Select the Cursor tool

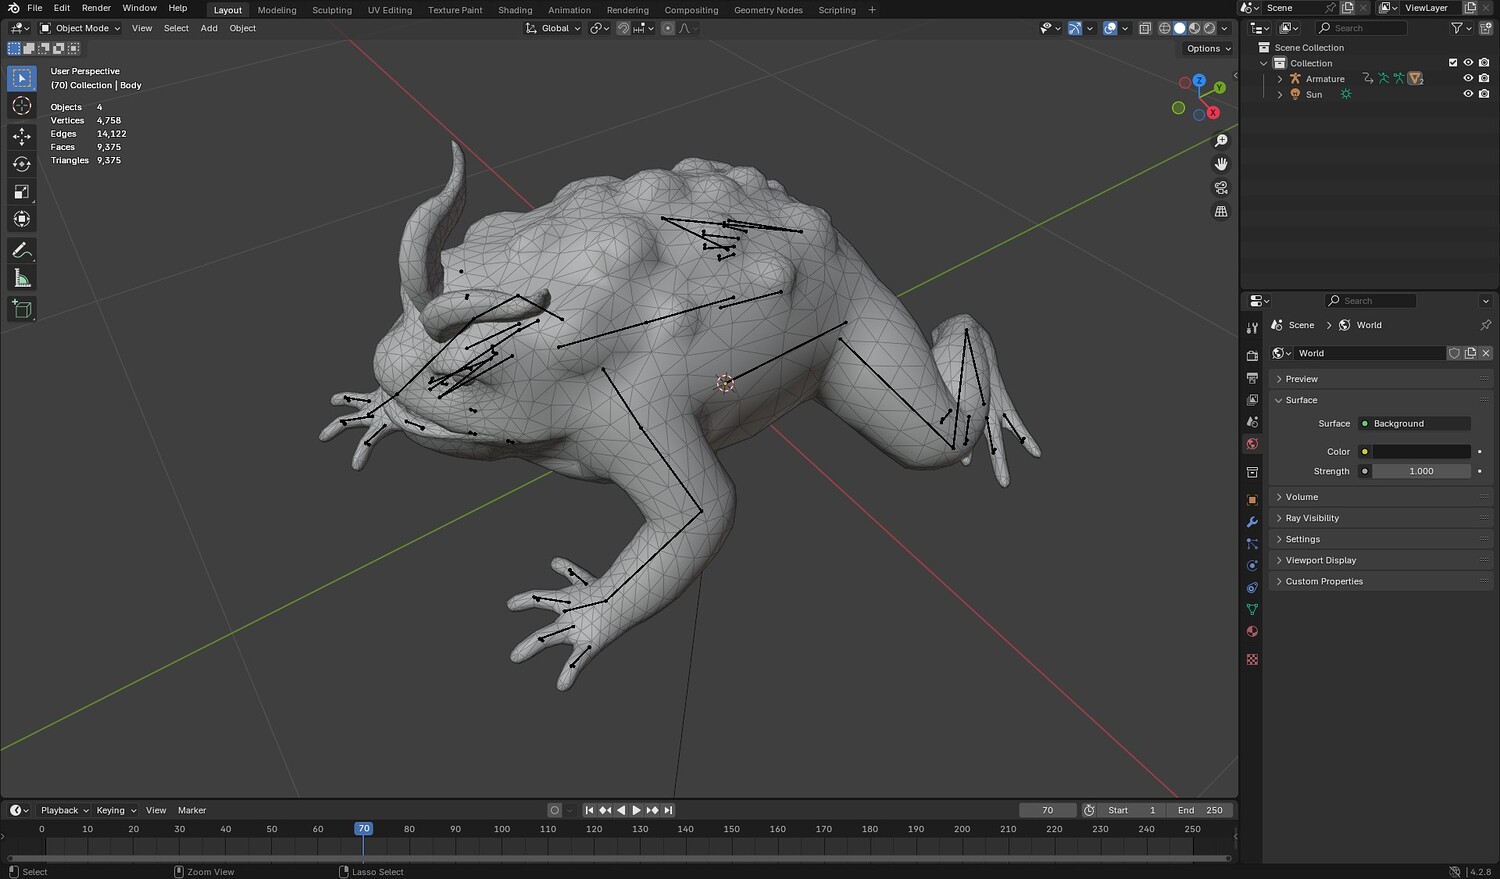tap(21, 106)
